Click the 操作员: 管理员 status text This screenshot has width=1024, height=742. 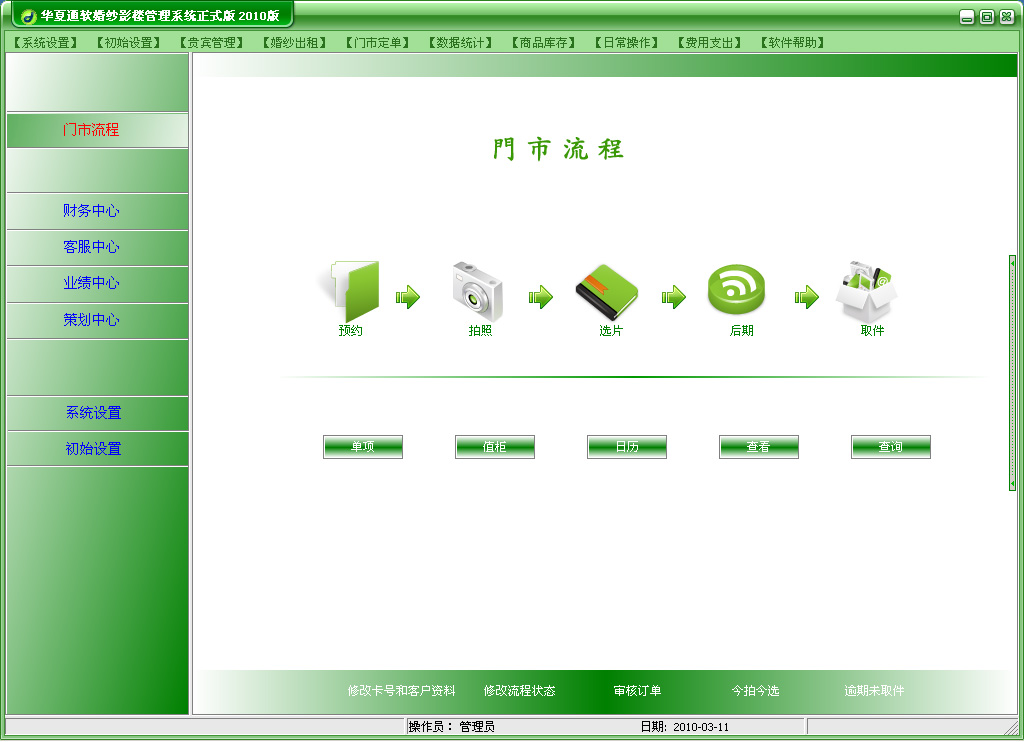coord(451,726)
